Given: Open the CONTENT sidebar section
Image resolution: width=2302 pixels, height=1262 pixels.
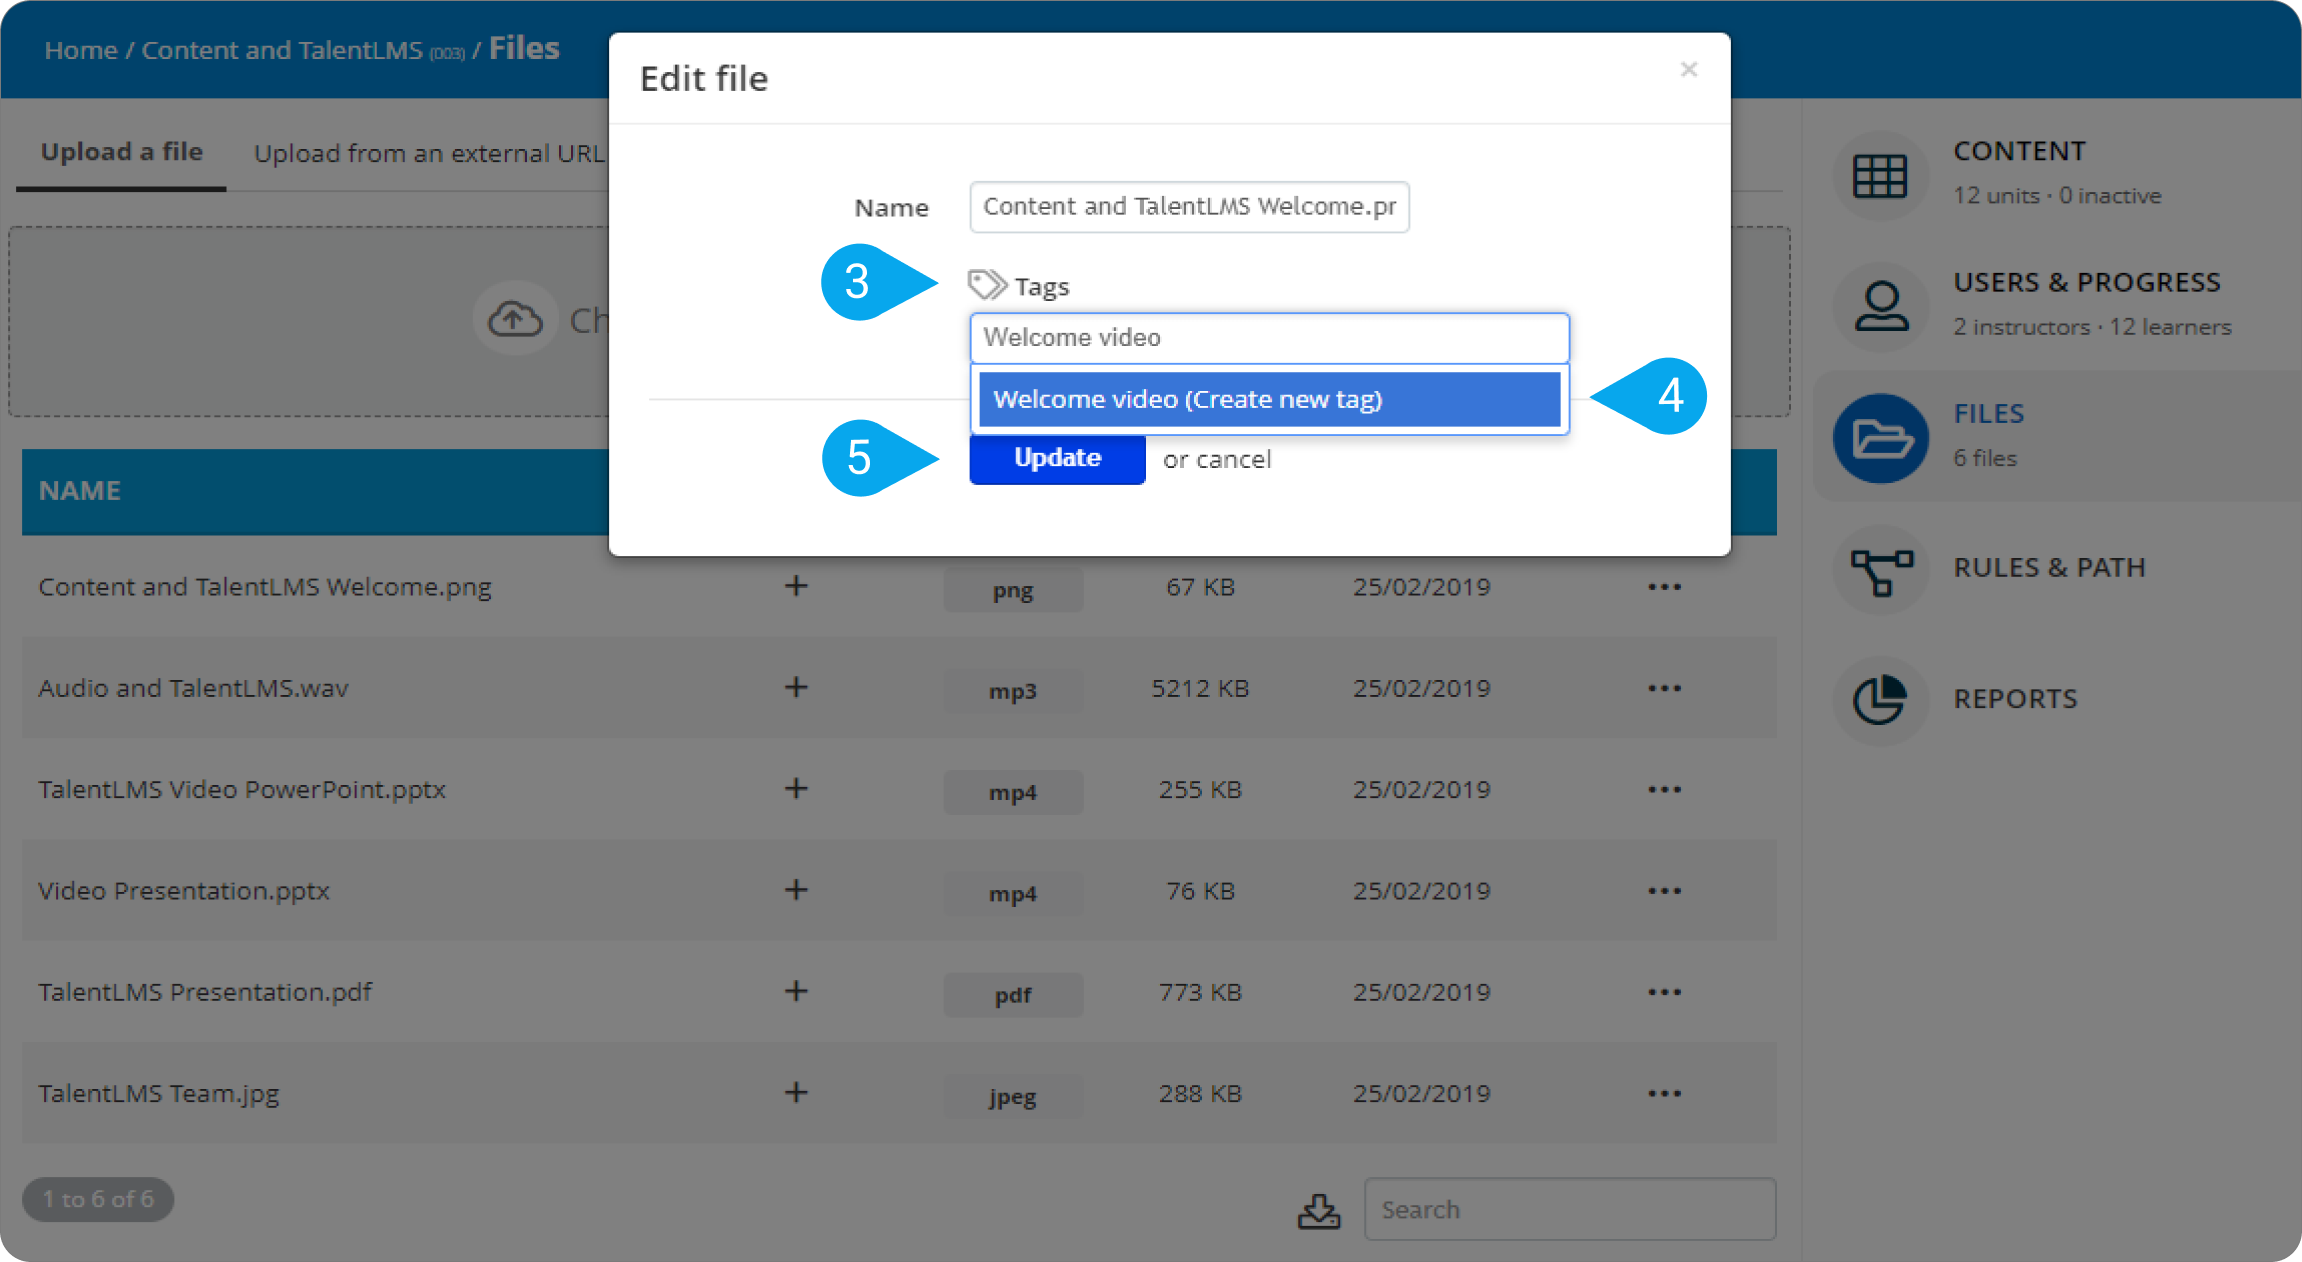Looking at the screenshot, I should point(2019,151).
